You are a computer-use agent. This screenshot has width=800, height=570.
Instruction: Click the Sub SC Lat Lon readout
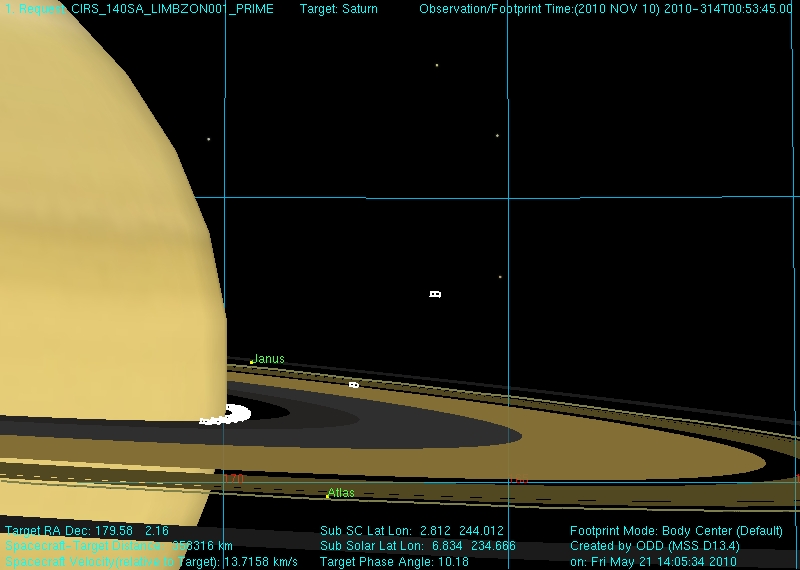coord(411,531)
